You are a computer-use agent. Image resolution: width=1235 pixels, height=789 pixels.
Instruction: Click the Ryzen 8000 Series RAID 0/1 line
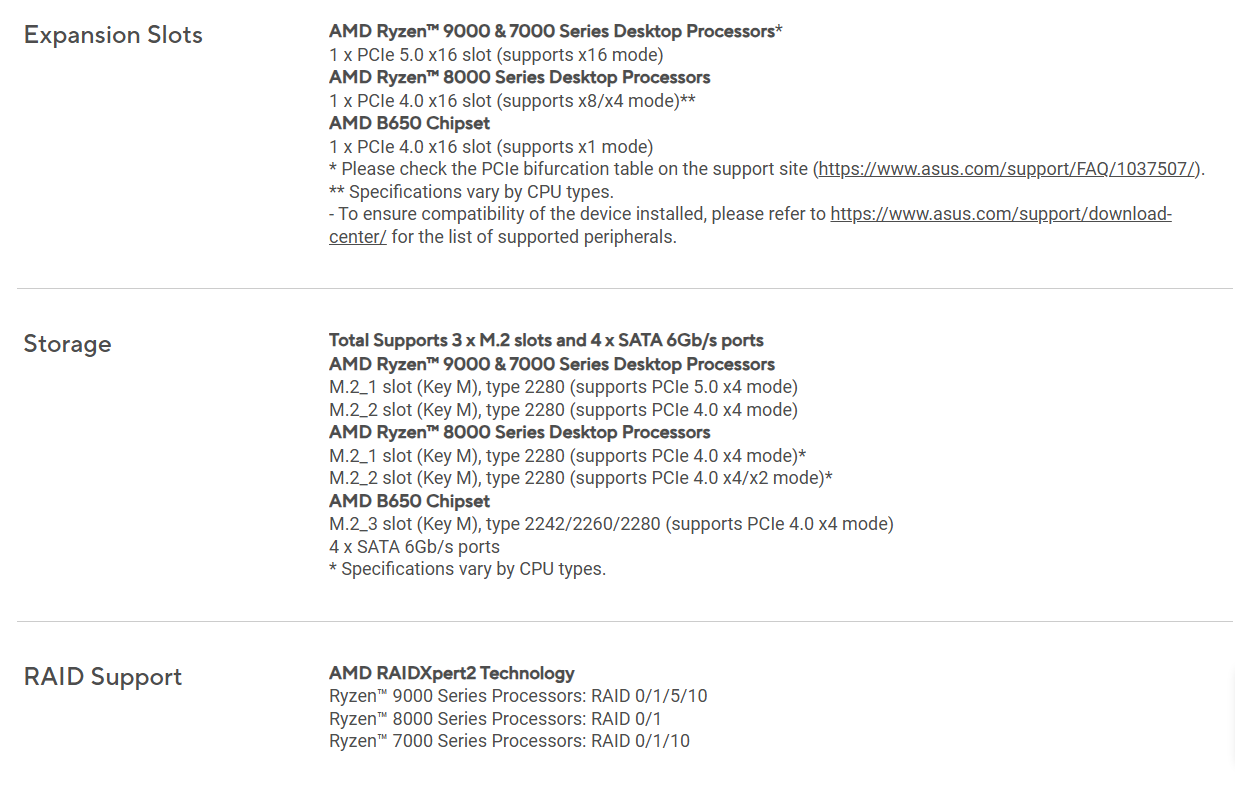click(495, 719)
